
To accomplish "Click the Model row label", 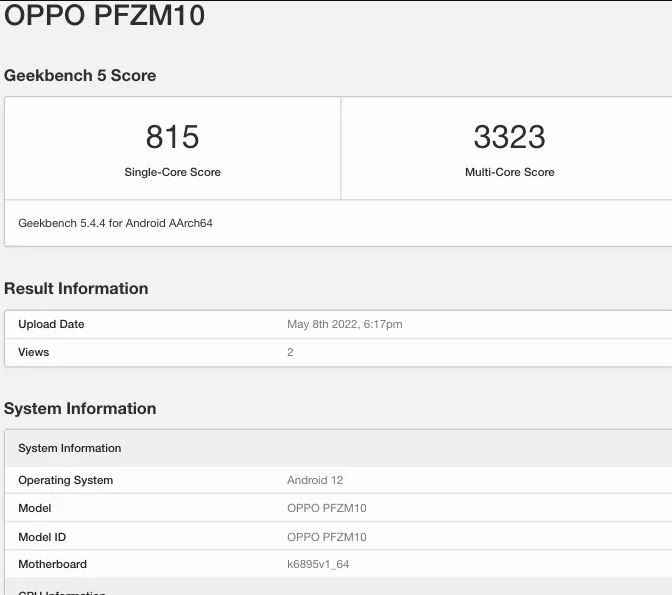I will 35,508.
